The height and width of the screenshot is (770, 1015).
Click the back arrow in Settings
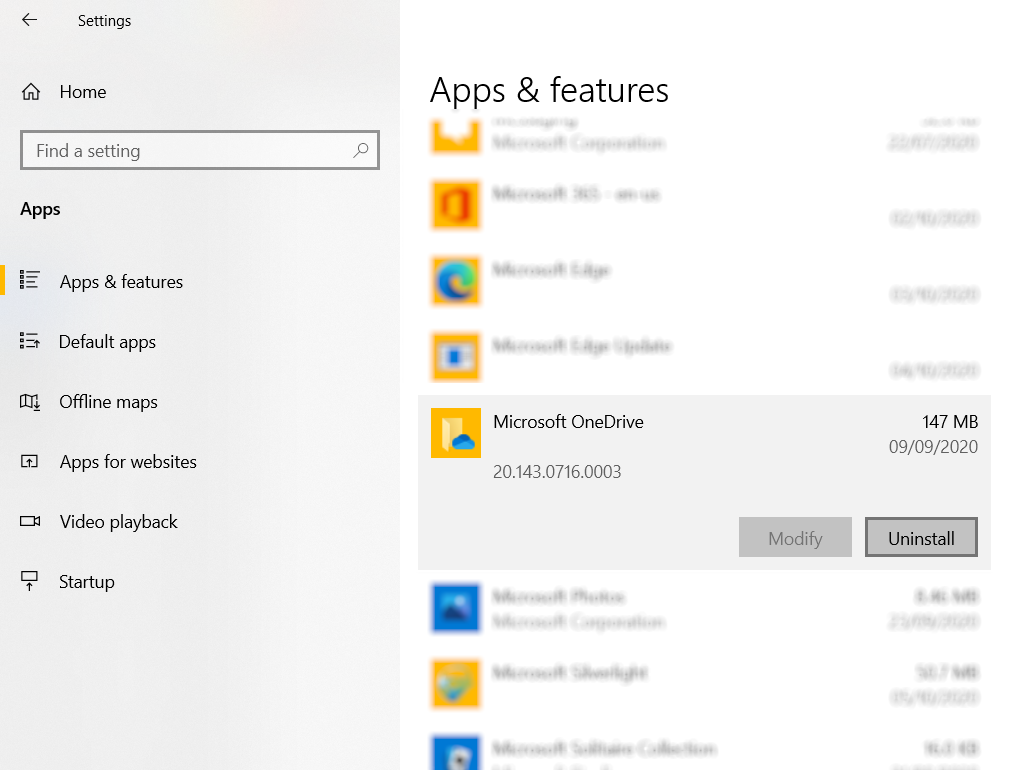(27, 20)
